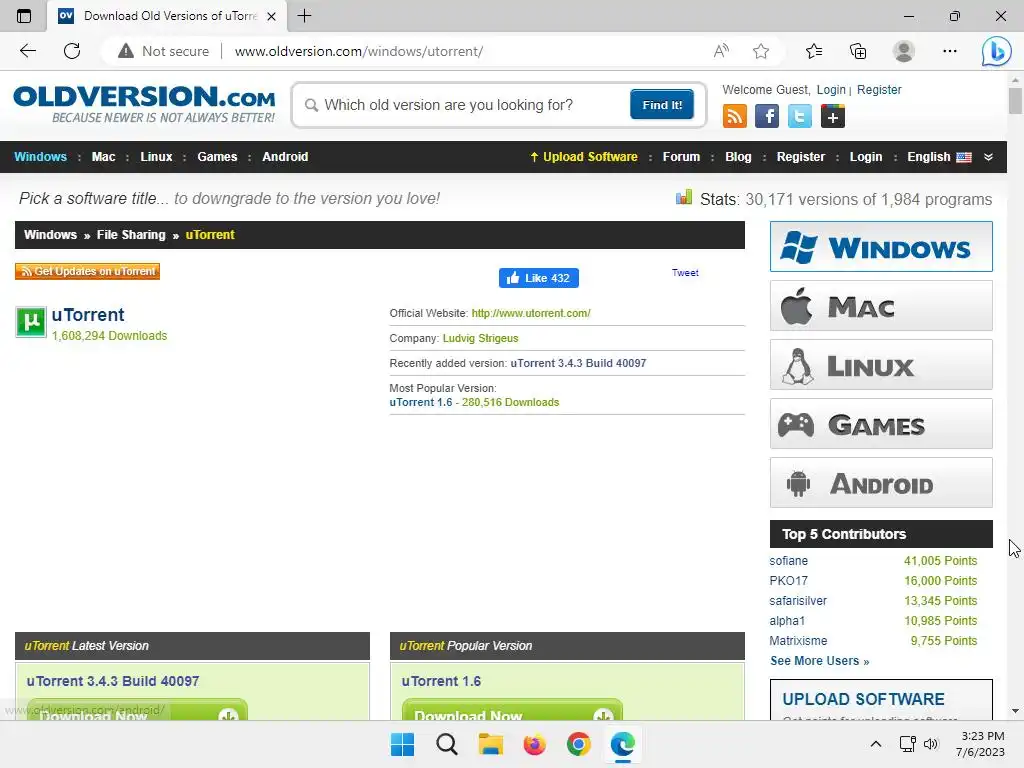Open Edge Settings and more menu
Screen dimensions: 1024x768
point(950,51)
